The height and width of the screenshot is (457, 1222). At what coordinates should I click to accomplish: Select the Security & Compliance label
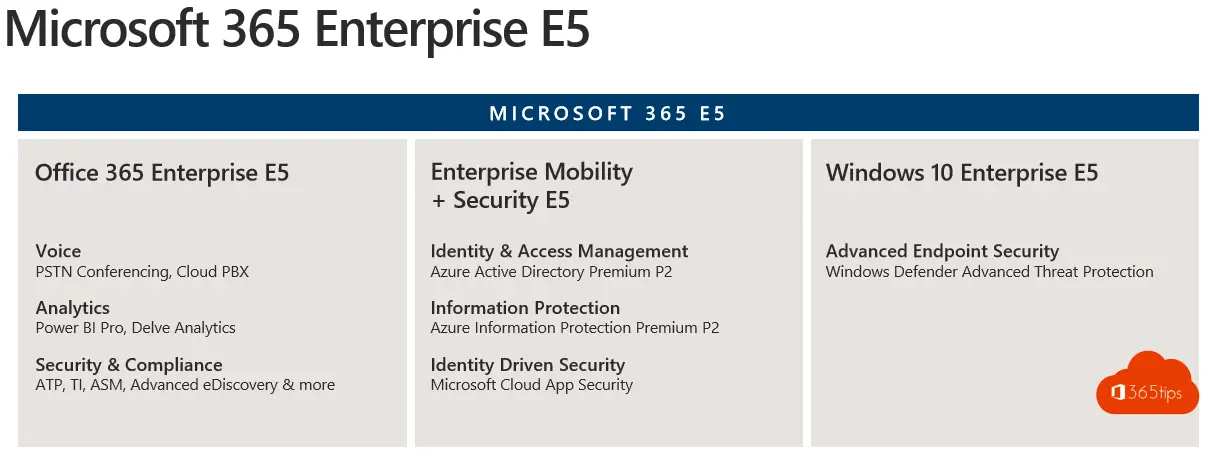click(x=129, y=365)
